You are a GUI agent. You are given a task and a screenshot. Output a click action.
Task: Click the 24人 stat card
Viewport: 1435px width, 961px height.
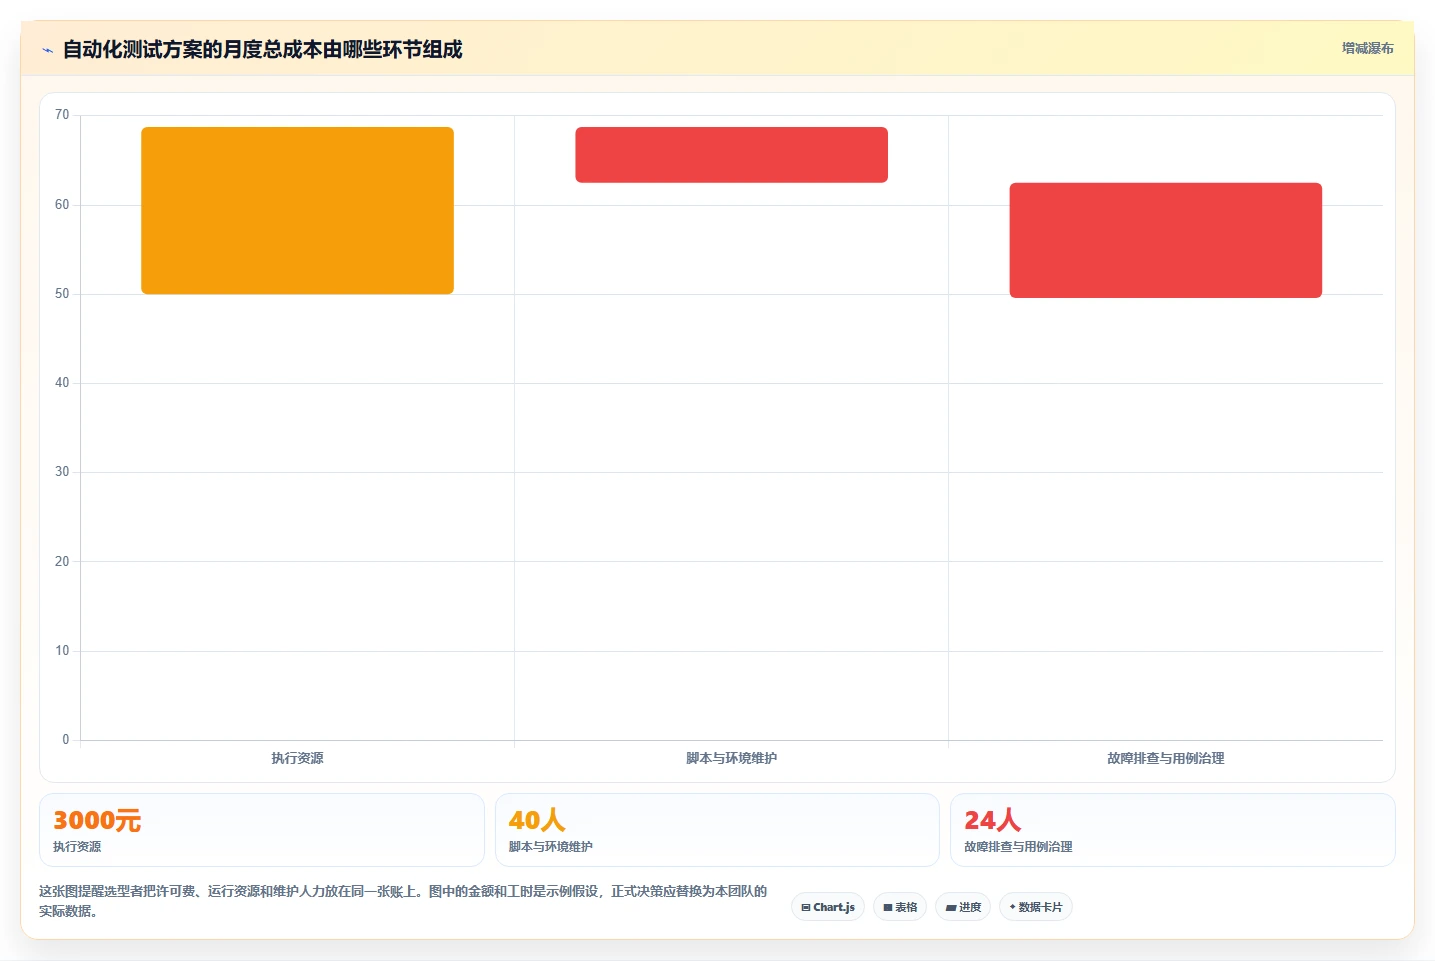tap(1172, 830)
